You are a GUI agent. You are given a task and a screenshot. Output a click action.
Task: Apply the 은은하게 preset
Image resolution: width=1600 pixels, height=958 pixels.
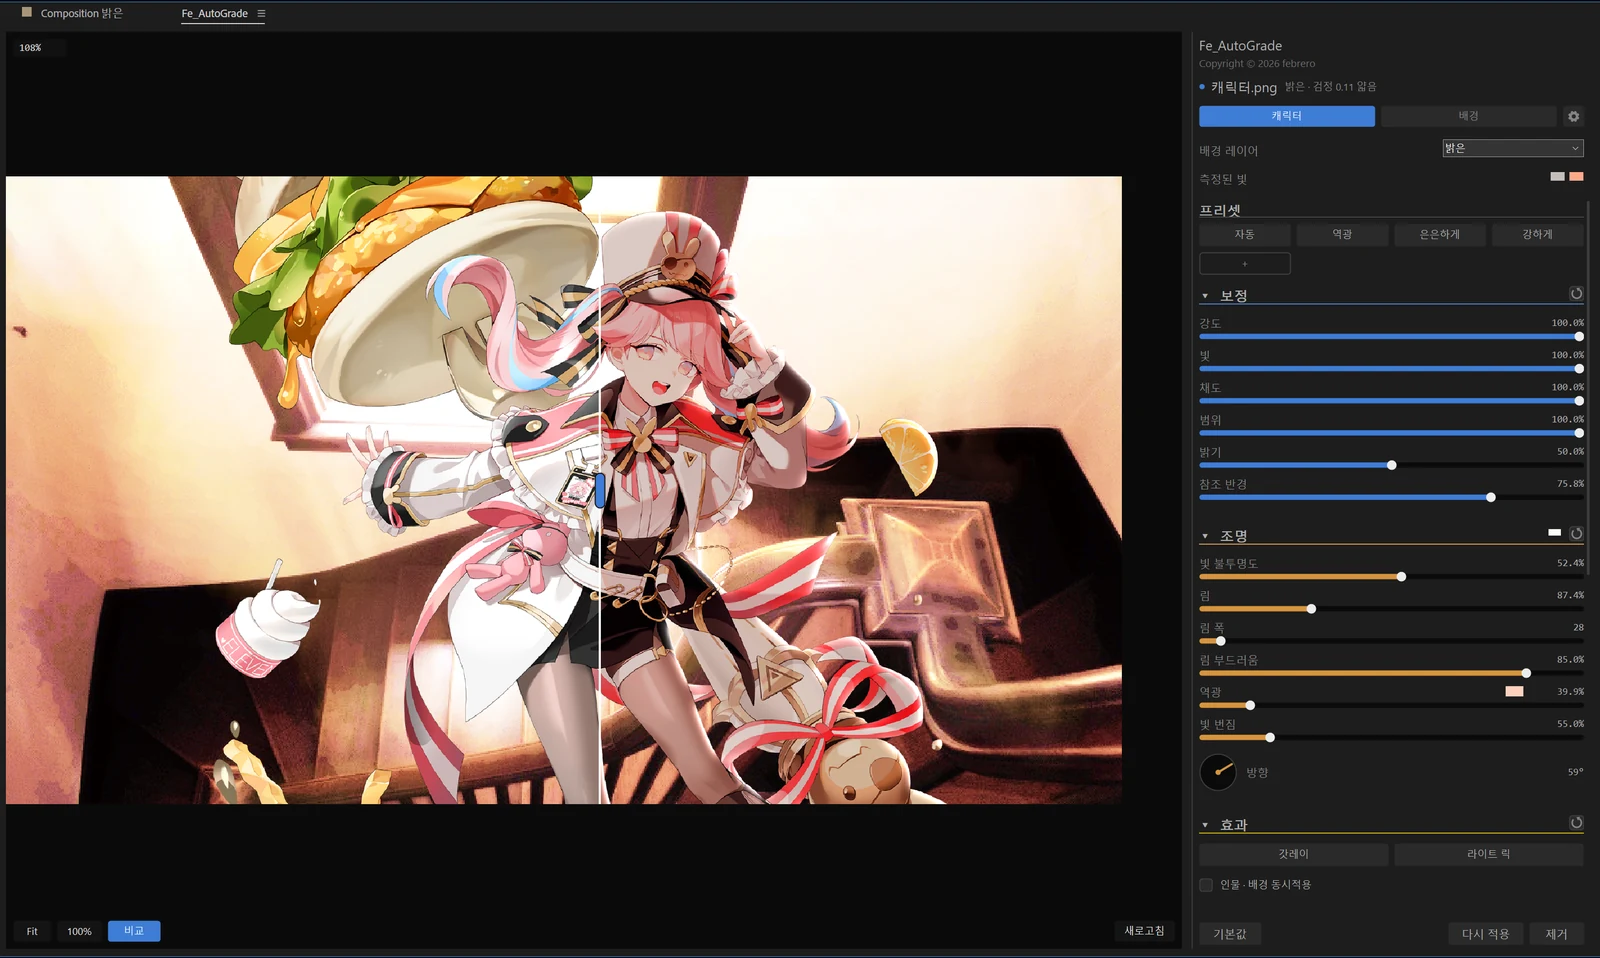tap(1440, 234)
